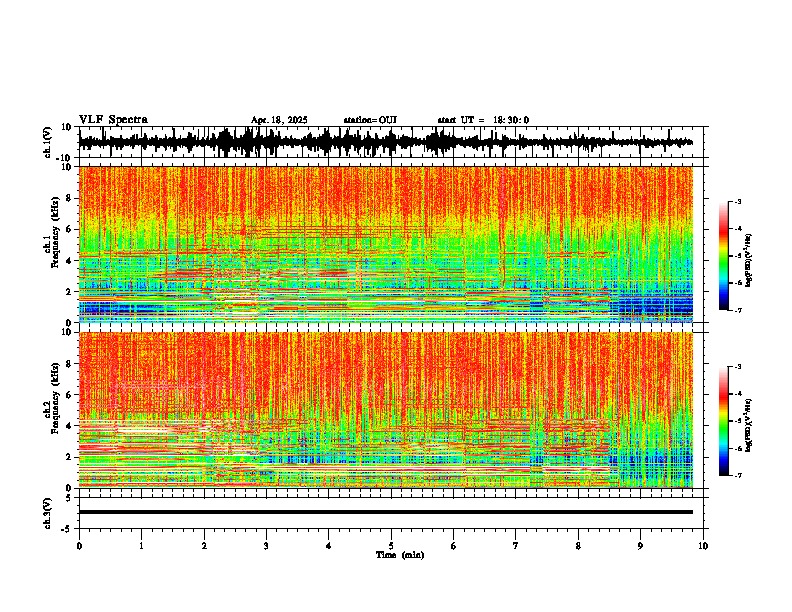
Task: Click the "6" kHz tick on ch.2 spectrogram
Action: 69,395
